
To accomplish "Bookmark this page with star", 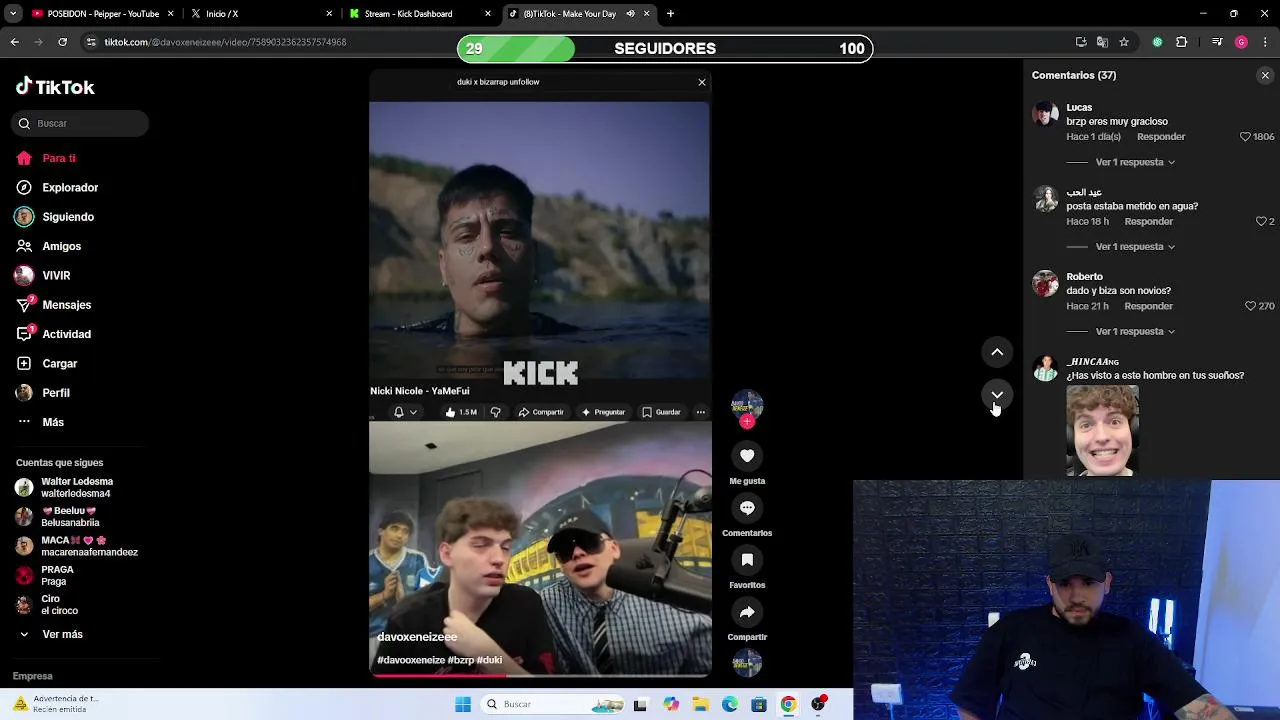I will (1124, 42).
